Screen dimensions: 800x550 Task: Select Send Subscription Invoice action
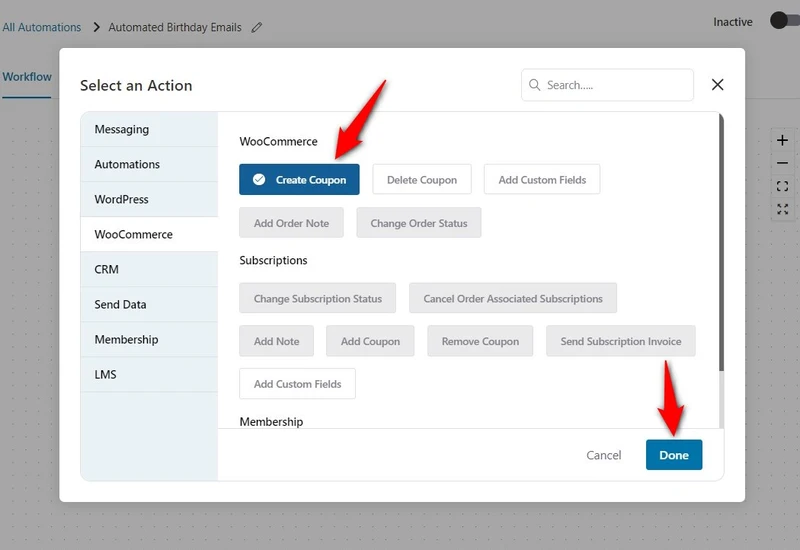click(621, 341)
